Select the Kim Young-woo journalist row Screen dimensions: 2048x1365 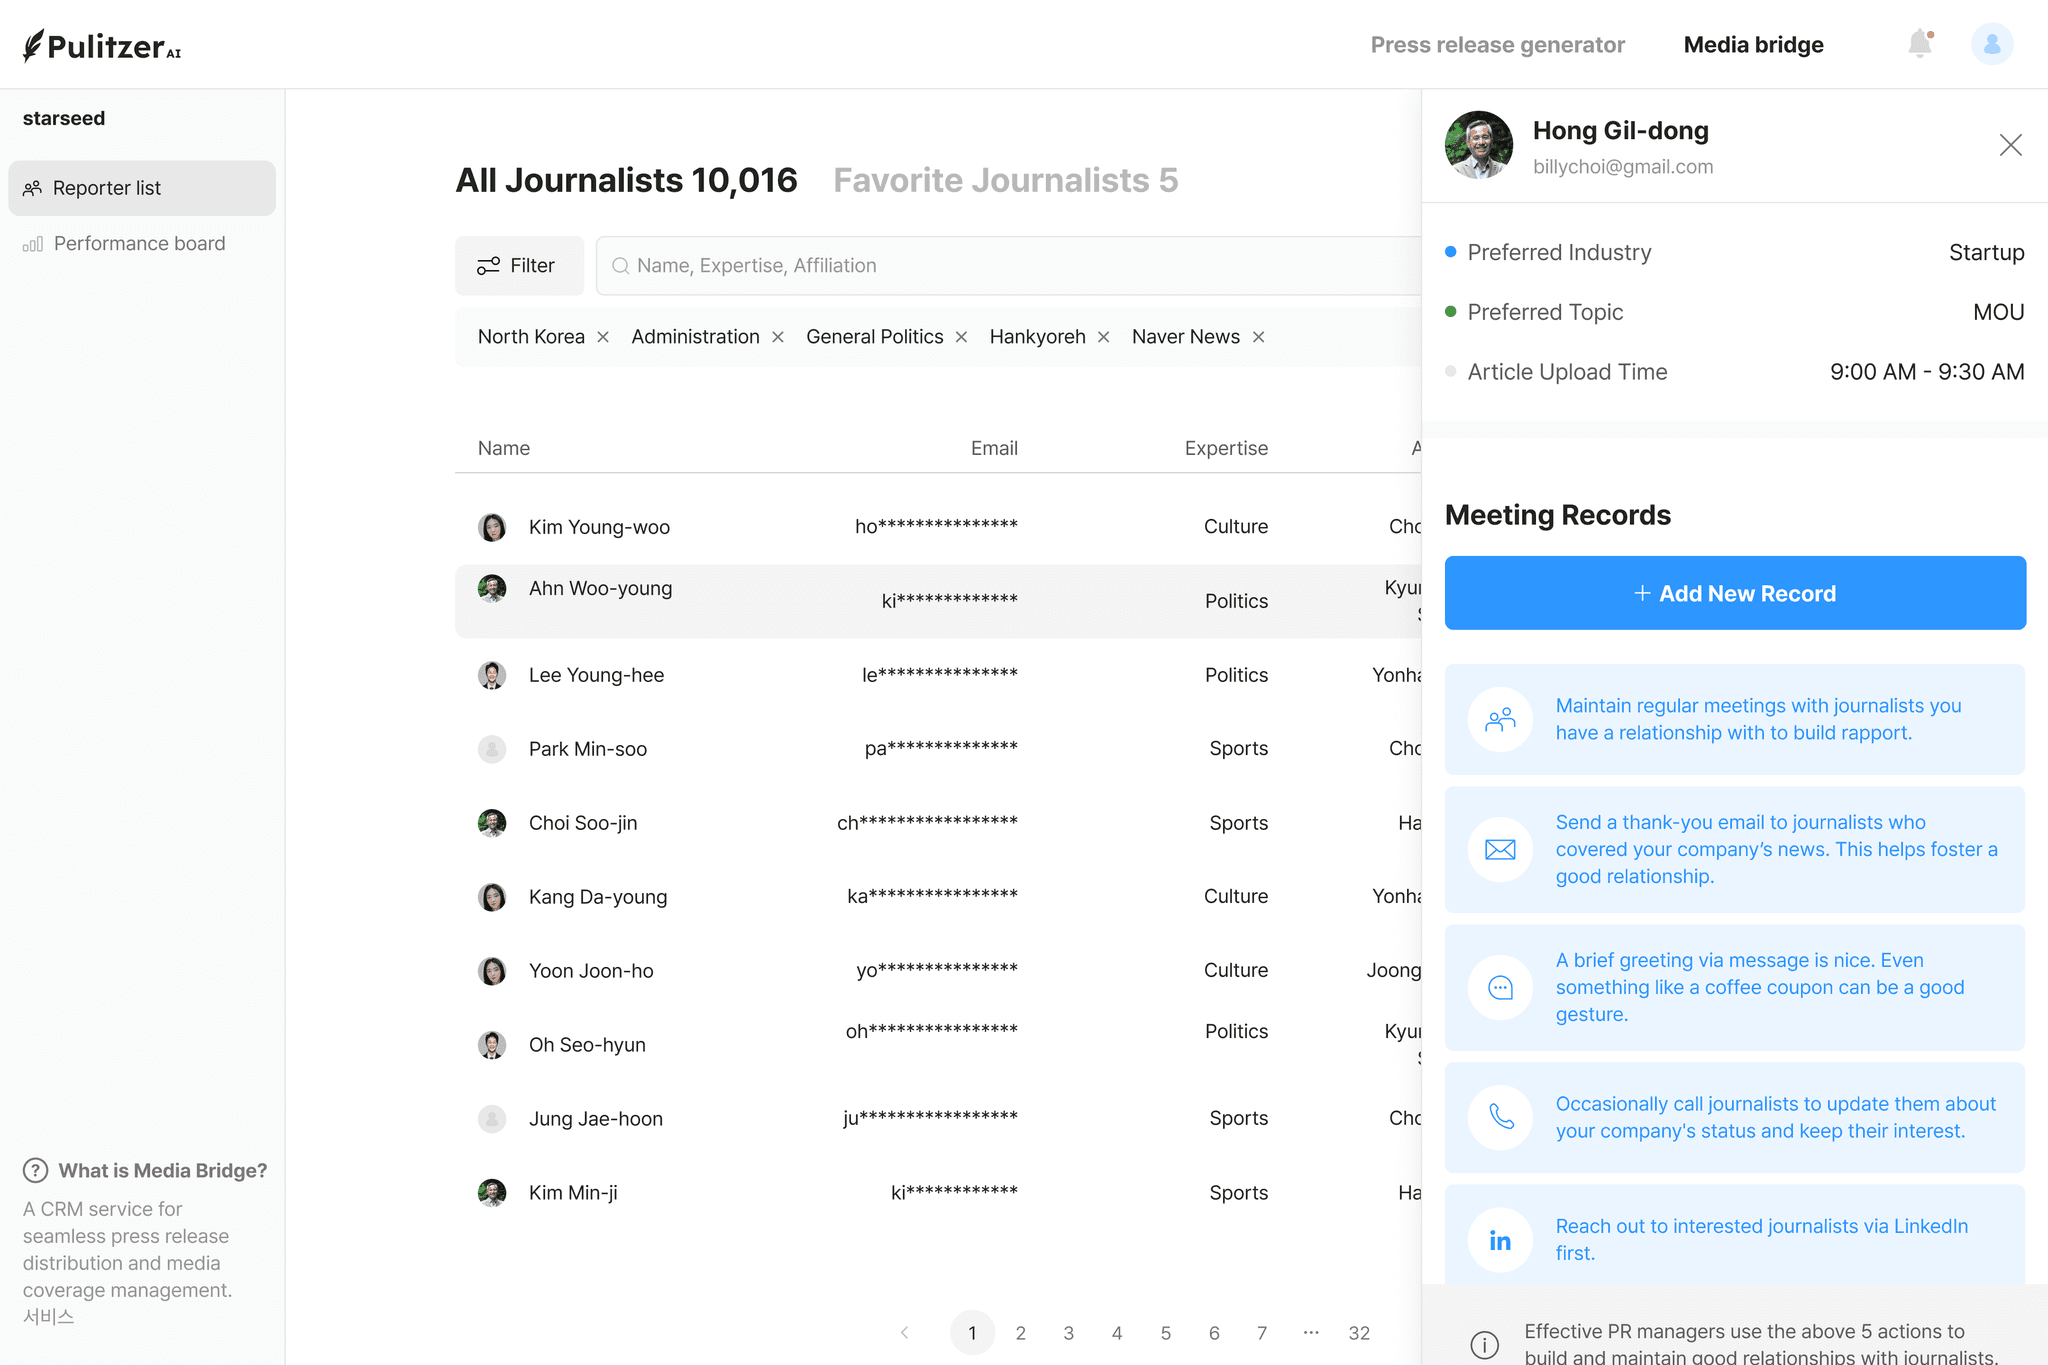(598, 527)
